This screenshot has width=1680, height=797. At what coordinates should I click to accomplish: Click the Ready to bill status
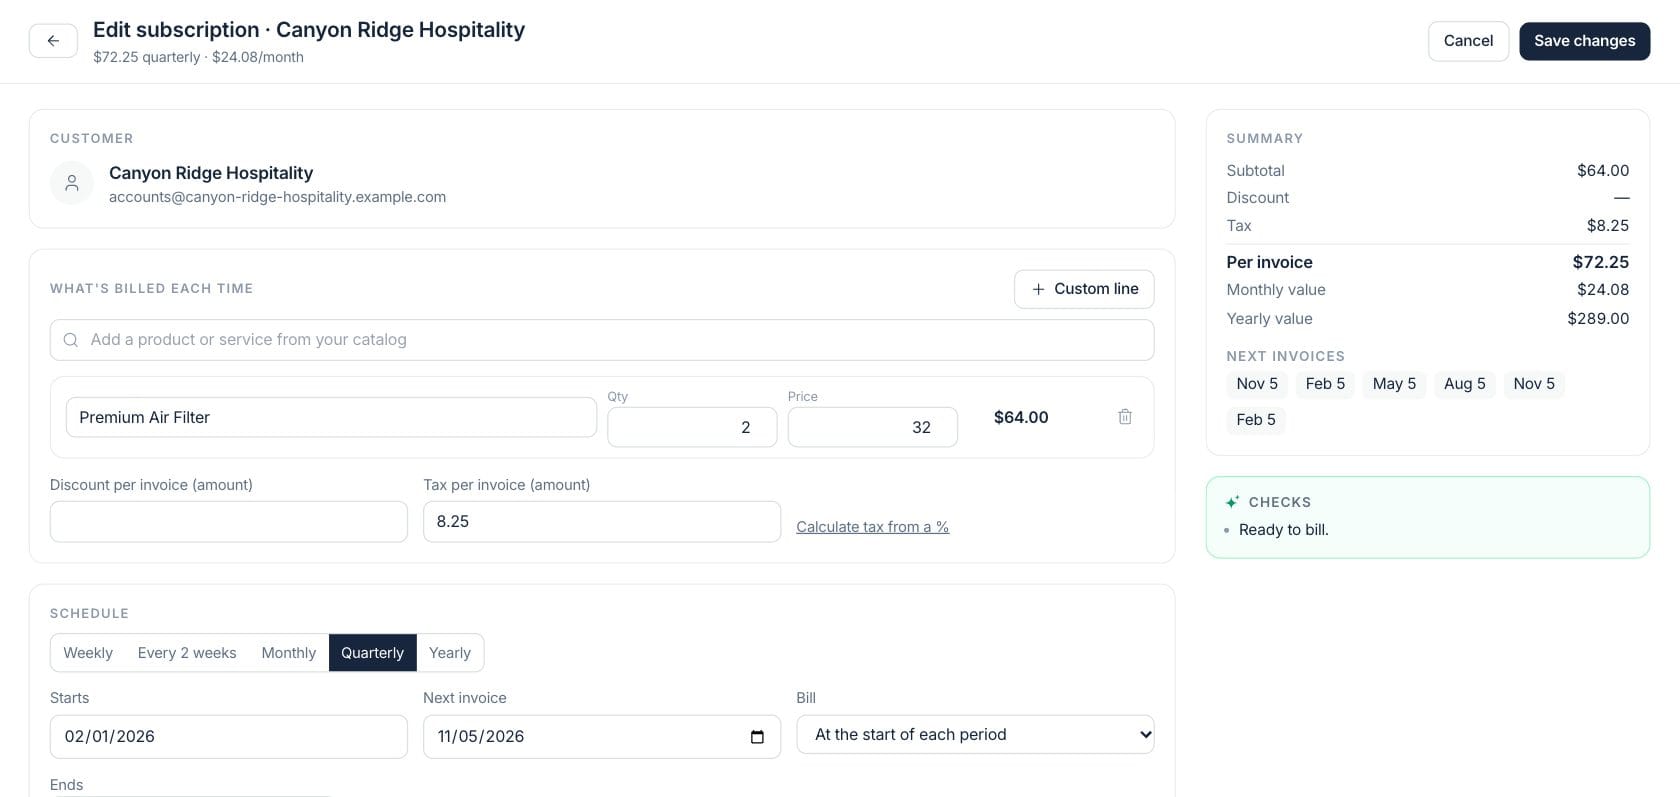tap(1283, 530)
